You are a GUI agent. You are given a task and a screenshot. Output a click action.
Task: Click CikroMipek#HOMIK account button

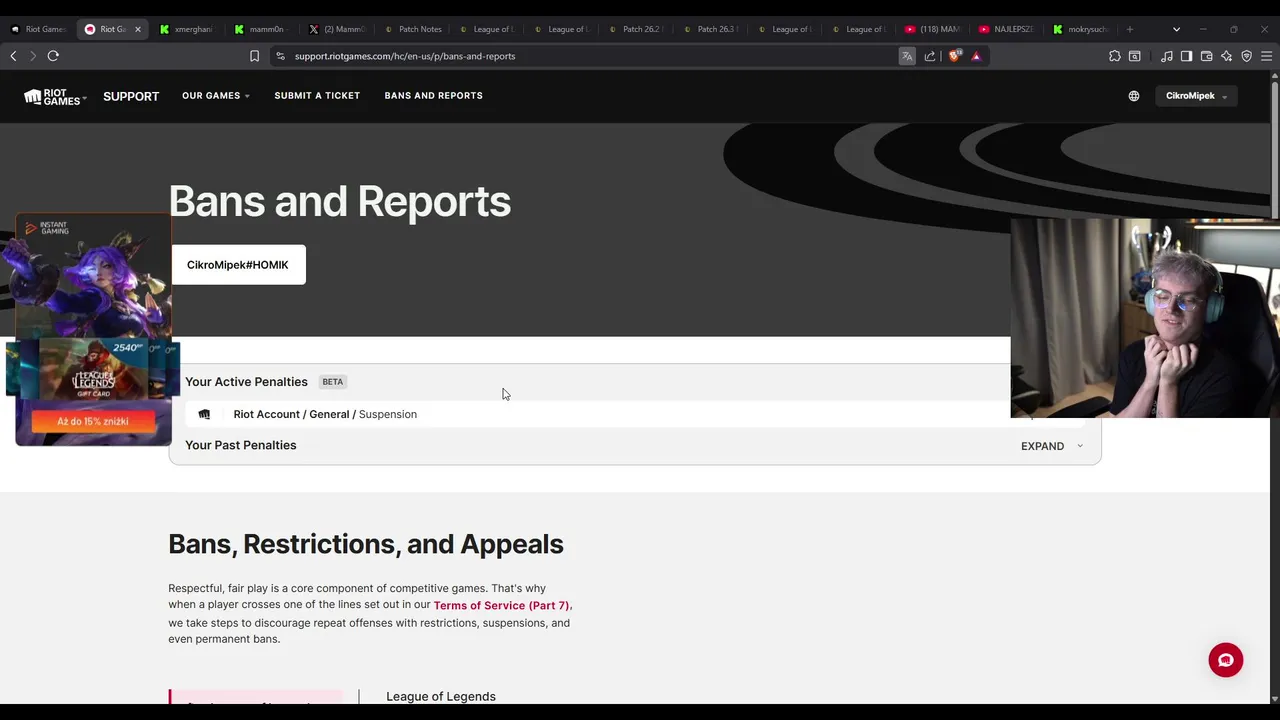click(238, 265)
